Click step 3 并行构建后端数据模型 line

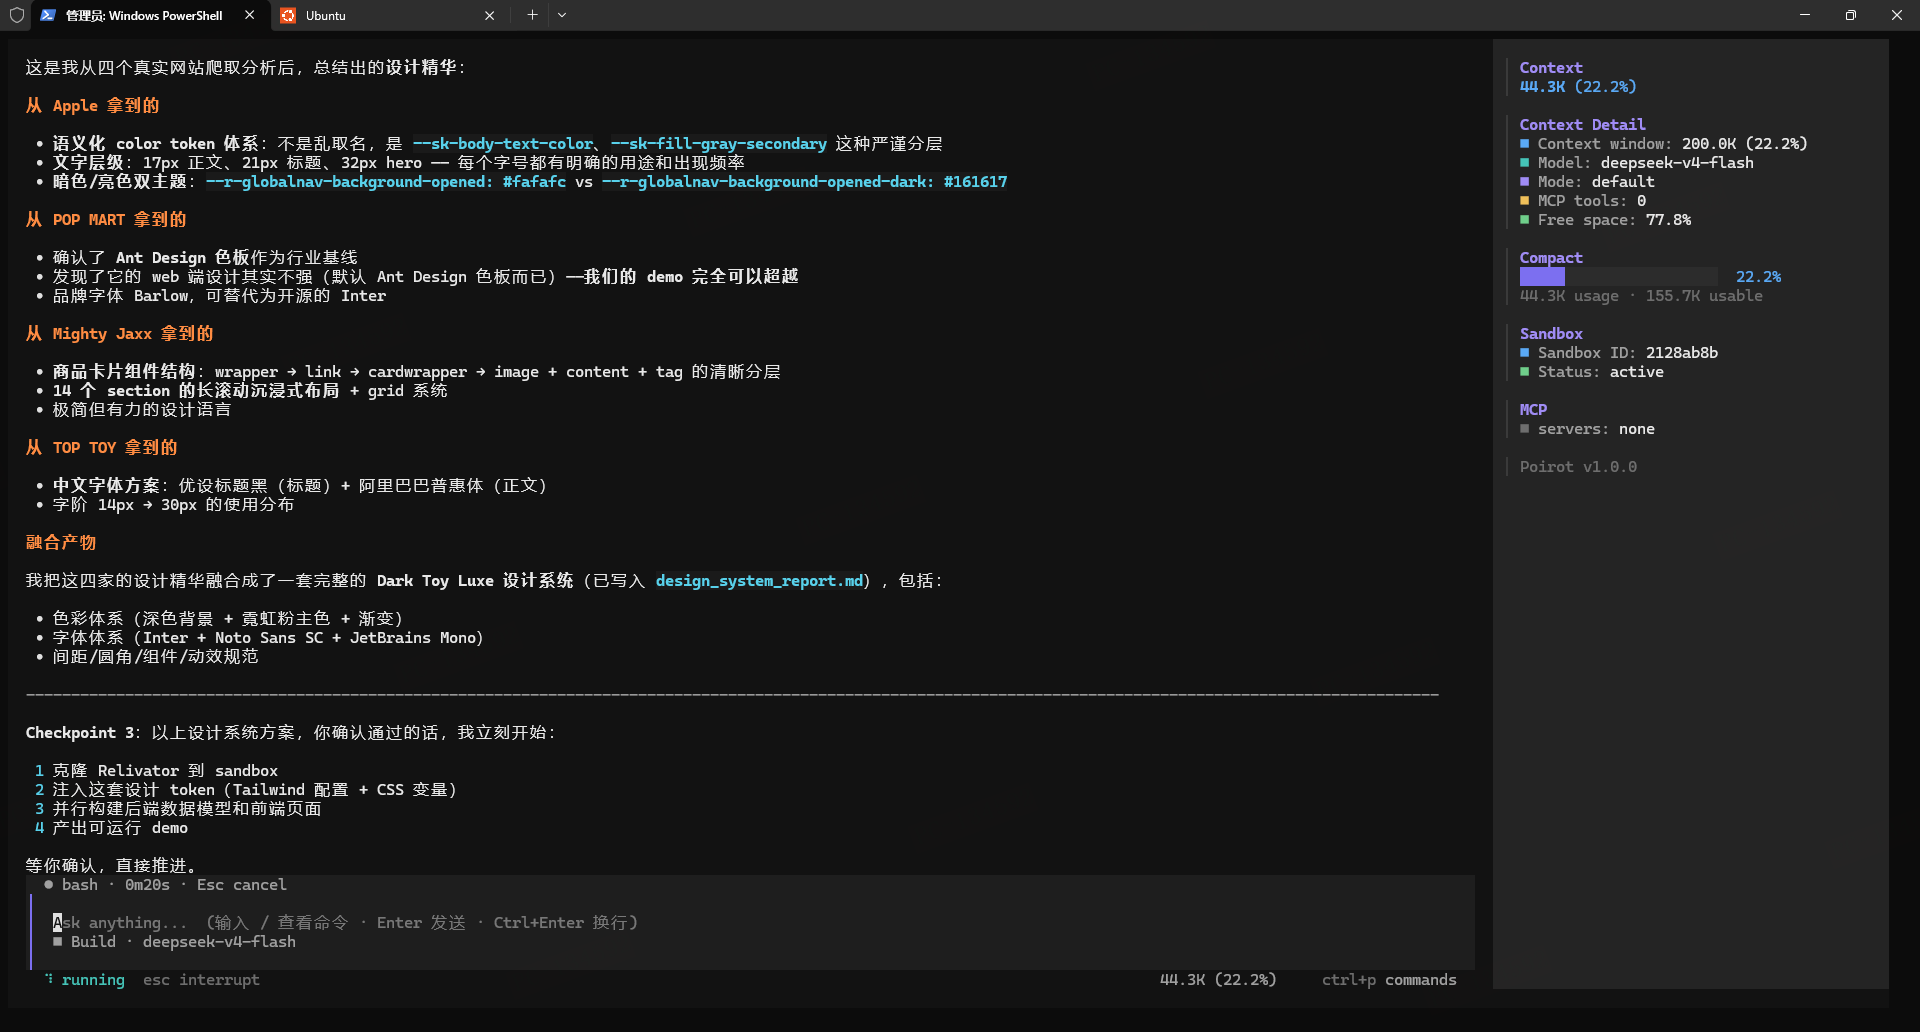click(178, 809)
